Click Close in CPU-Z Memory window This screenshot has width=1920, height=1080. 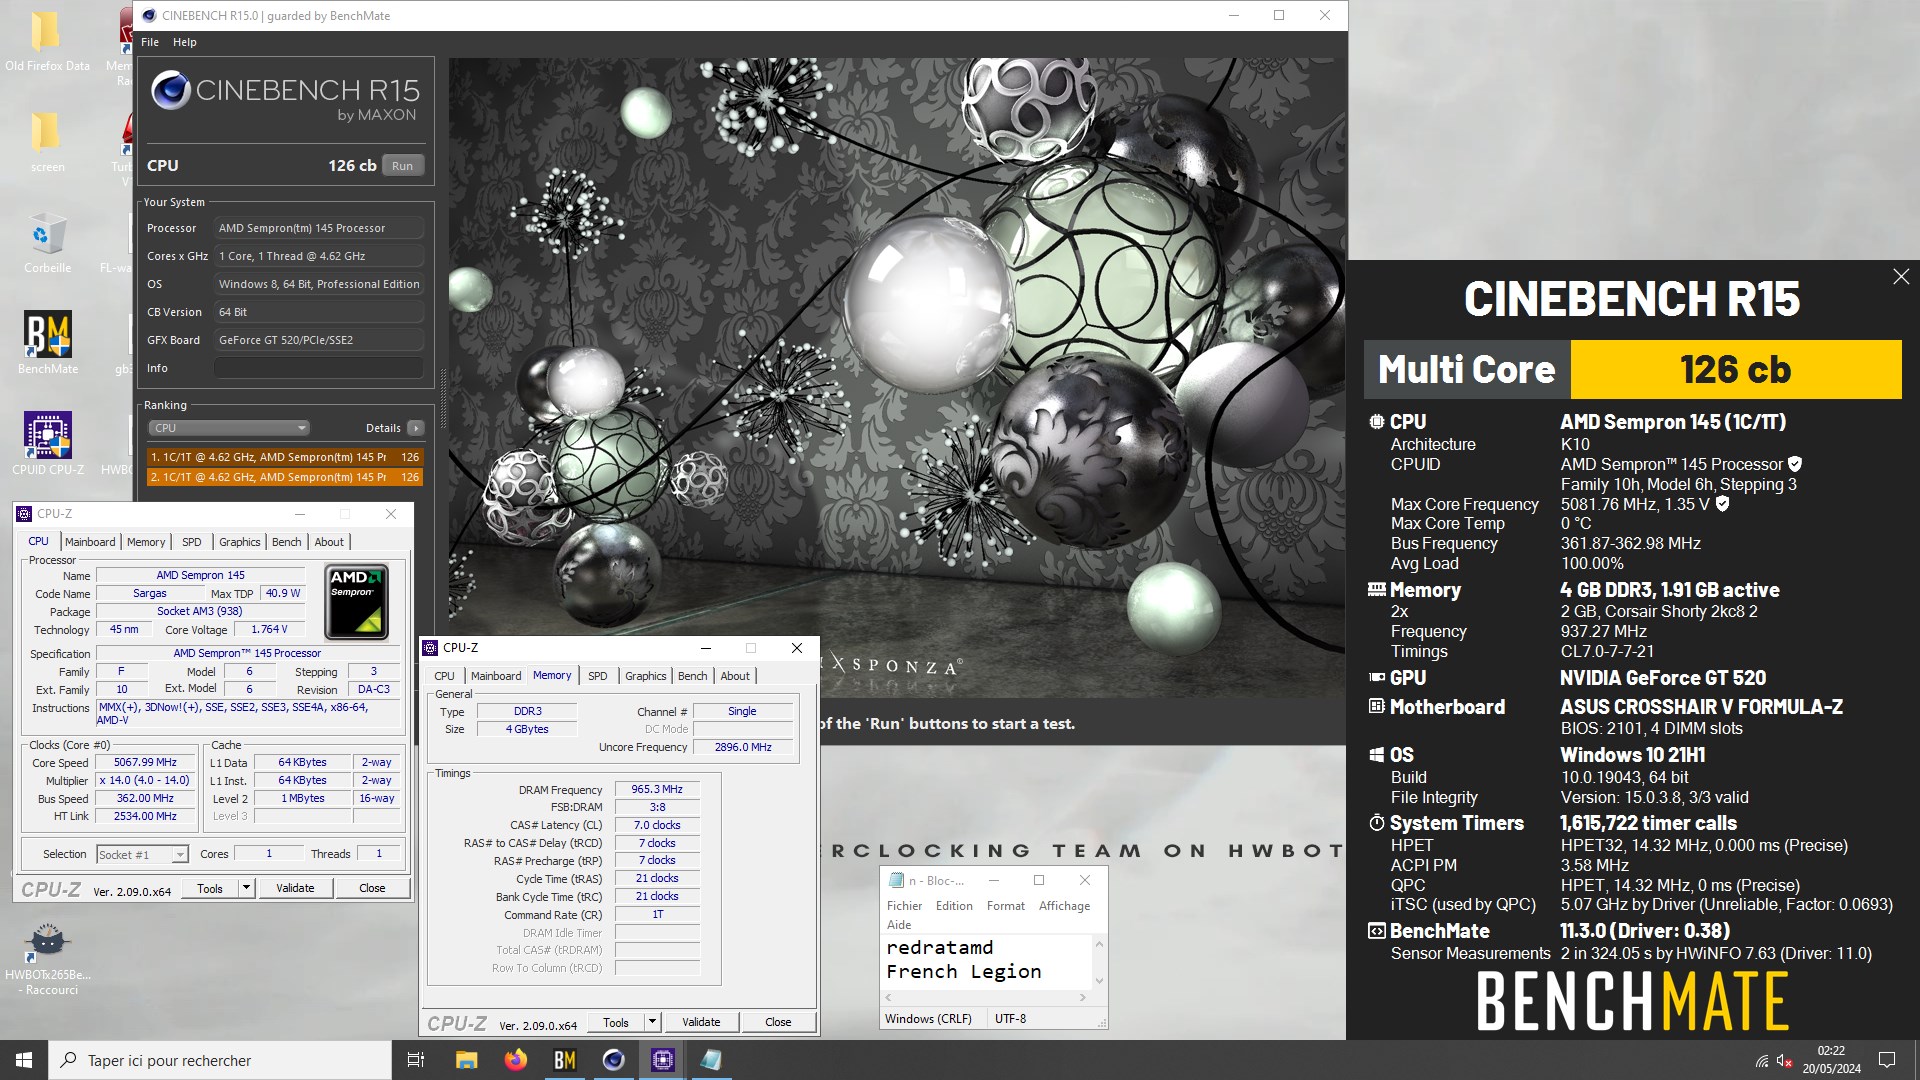(x=778, y=1022)
